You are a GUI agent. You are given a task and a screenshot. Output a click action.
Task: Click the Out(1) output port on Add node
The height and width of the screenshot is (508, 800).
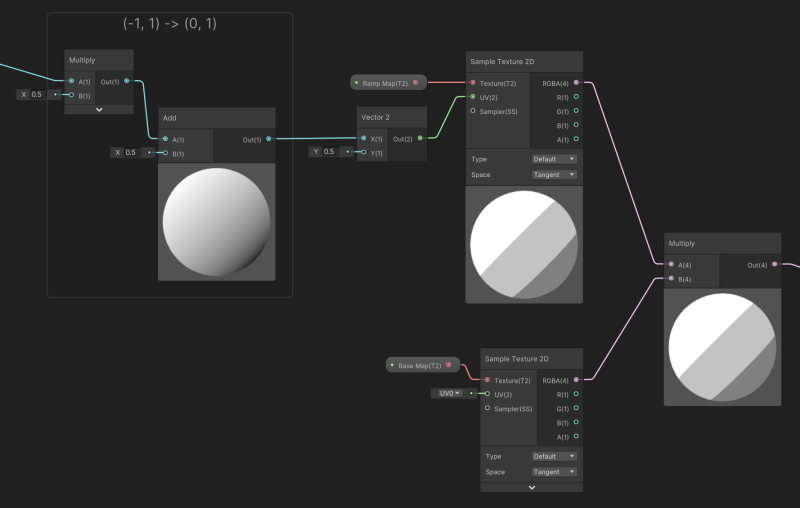point(269,139)
